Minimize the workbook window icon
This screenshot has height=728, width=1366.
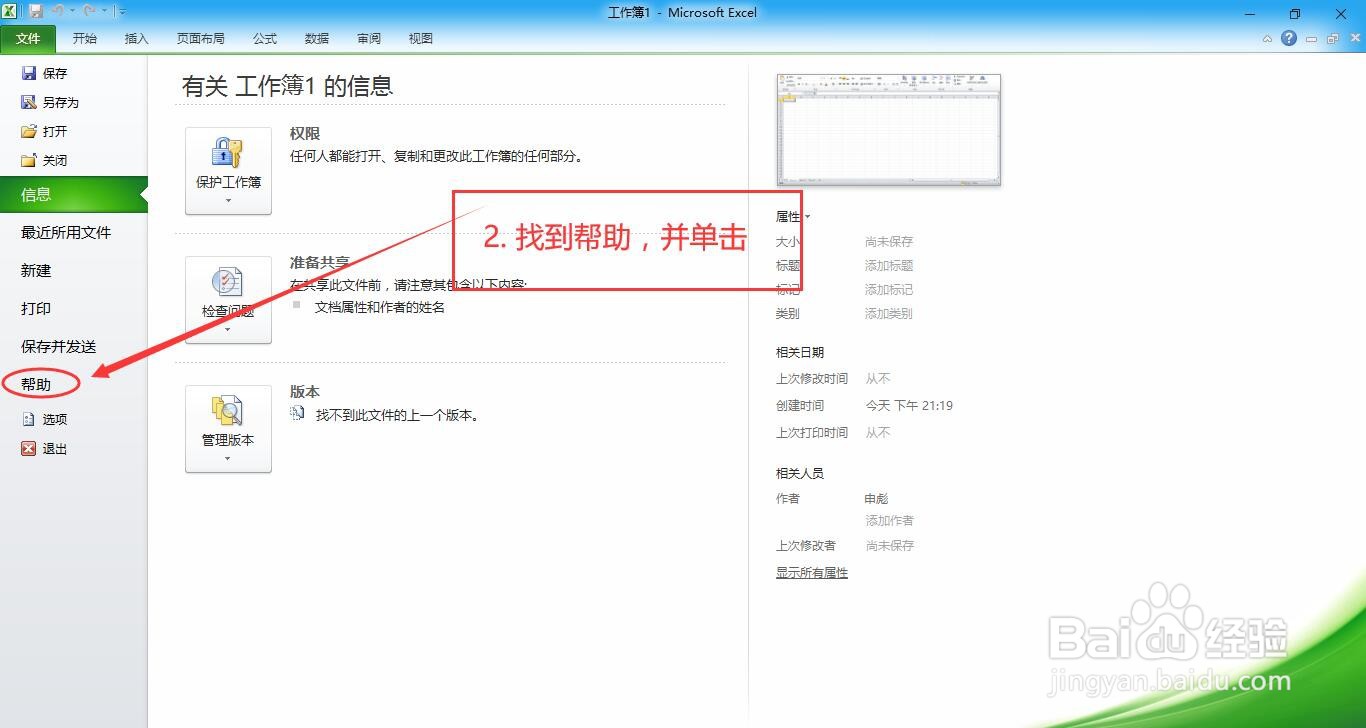click(1312, 38)
